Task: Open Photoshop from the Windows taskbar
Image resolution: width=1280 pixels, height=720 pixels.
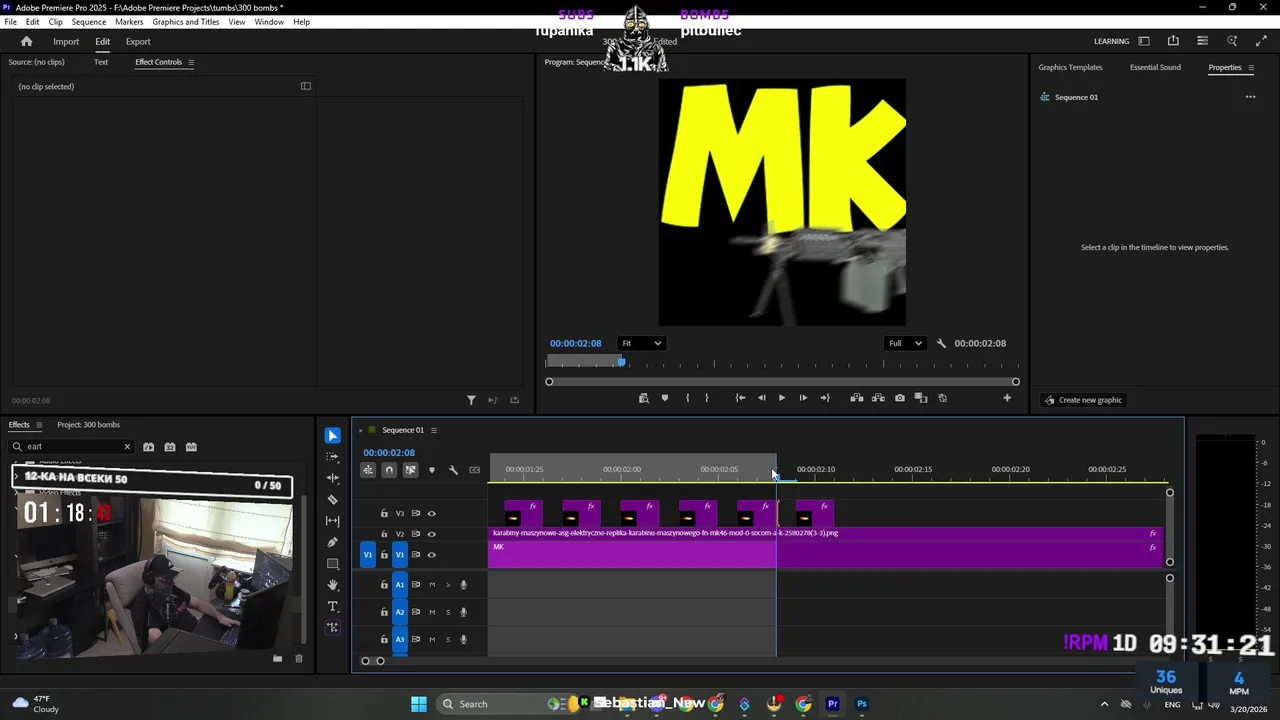Action: coord(862,704)
